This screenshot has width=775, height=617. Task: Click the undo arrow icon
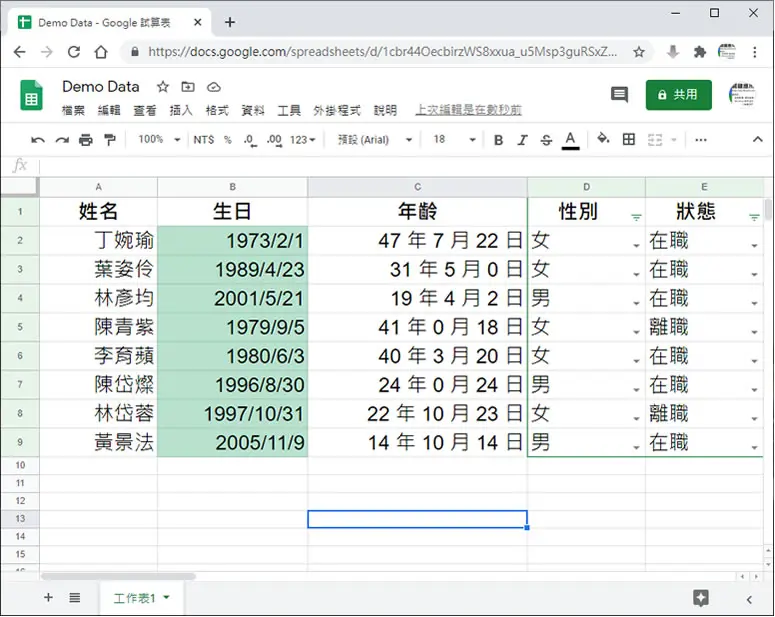point(38,140)
